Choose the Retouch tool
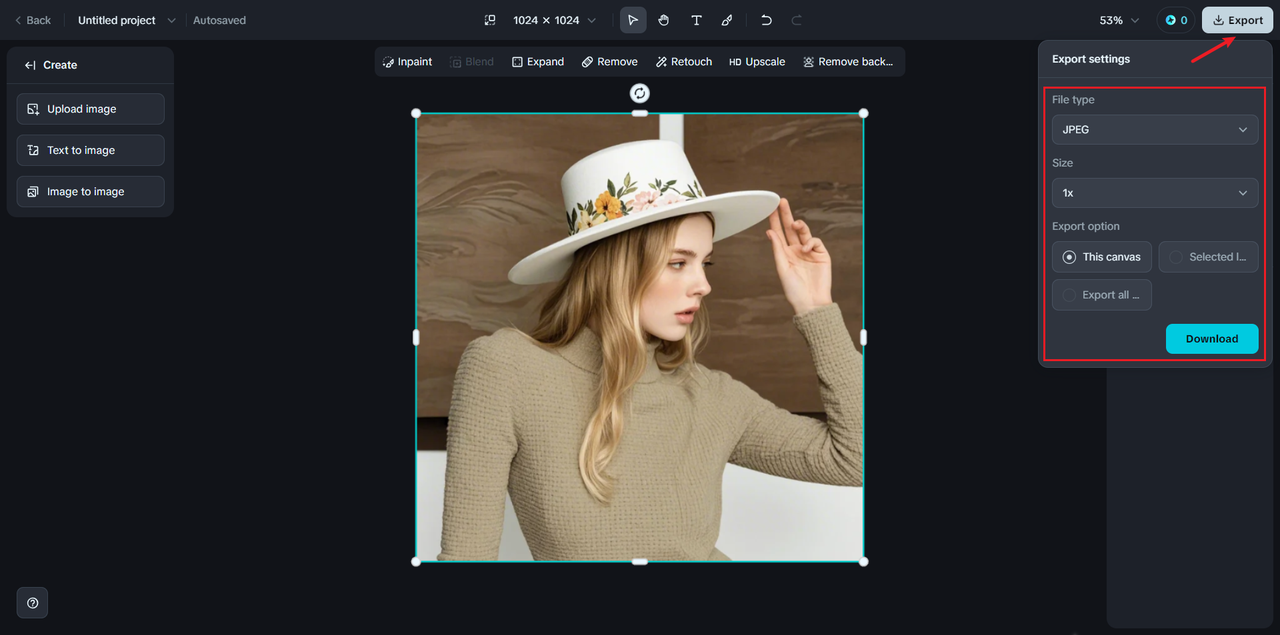This screenshot has height=635, width=1280. [x=684, y=62]
